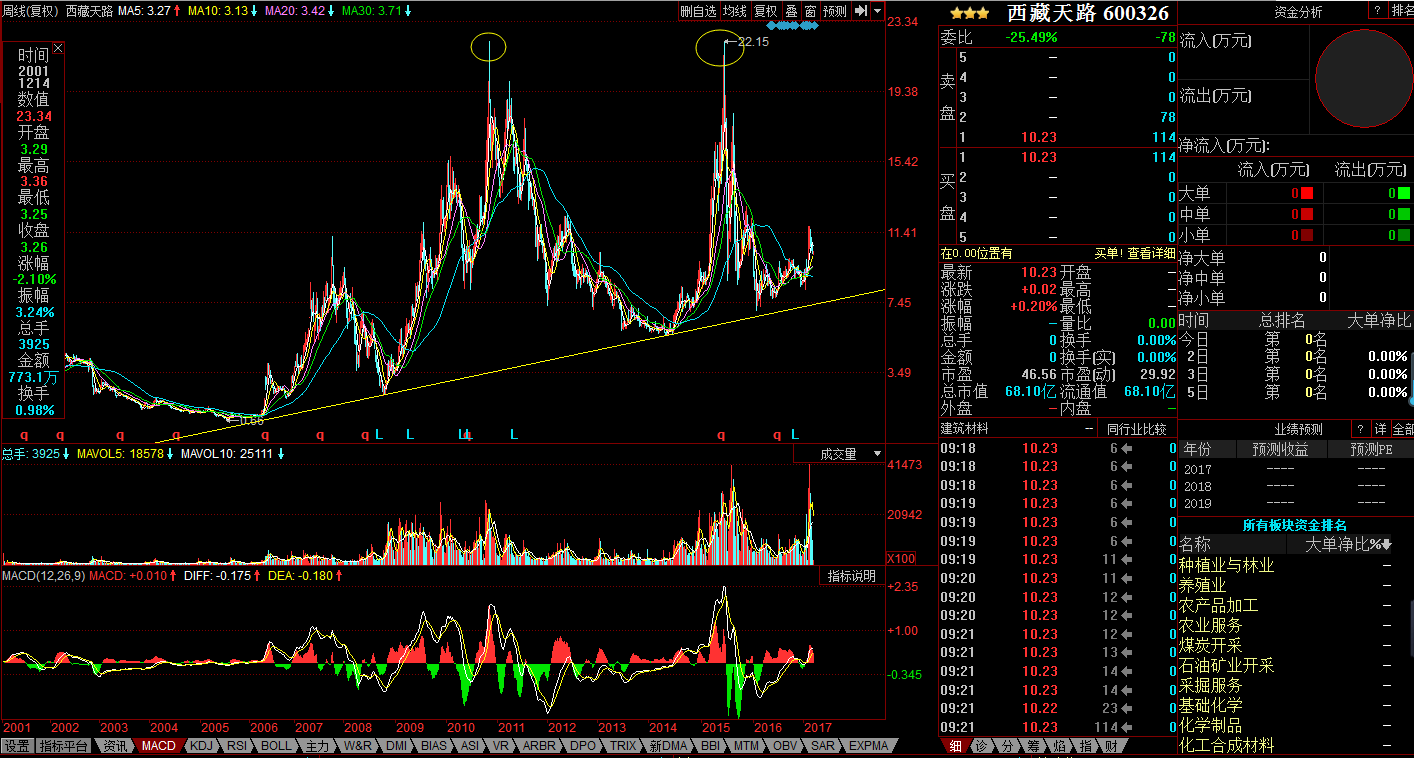Open the 财 finance tab icon
The width and height of the screenshot is (1414, 758).
1112,746
